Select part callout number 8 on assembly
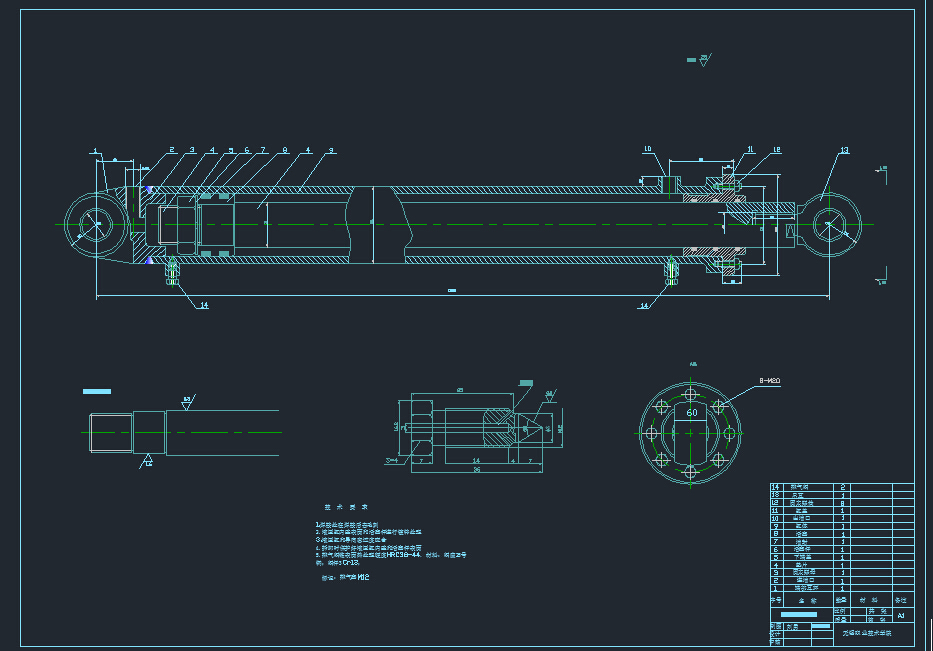 pyautogui.click(x=285, y=150)
